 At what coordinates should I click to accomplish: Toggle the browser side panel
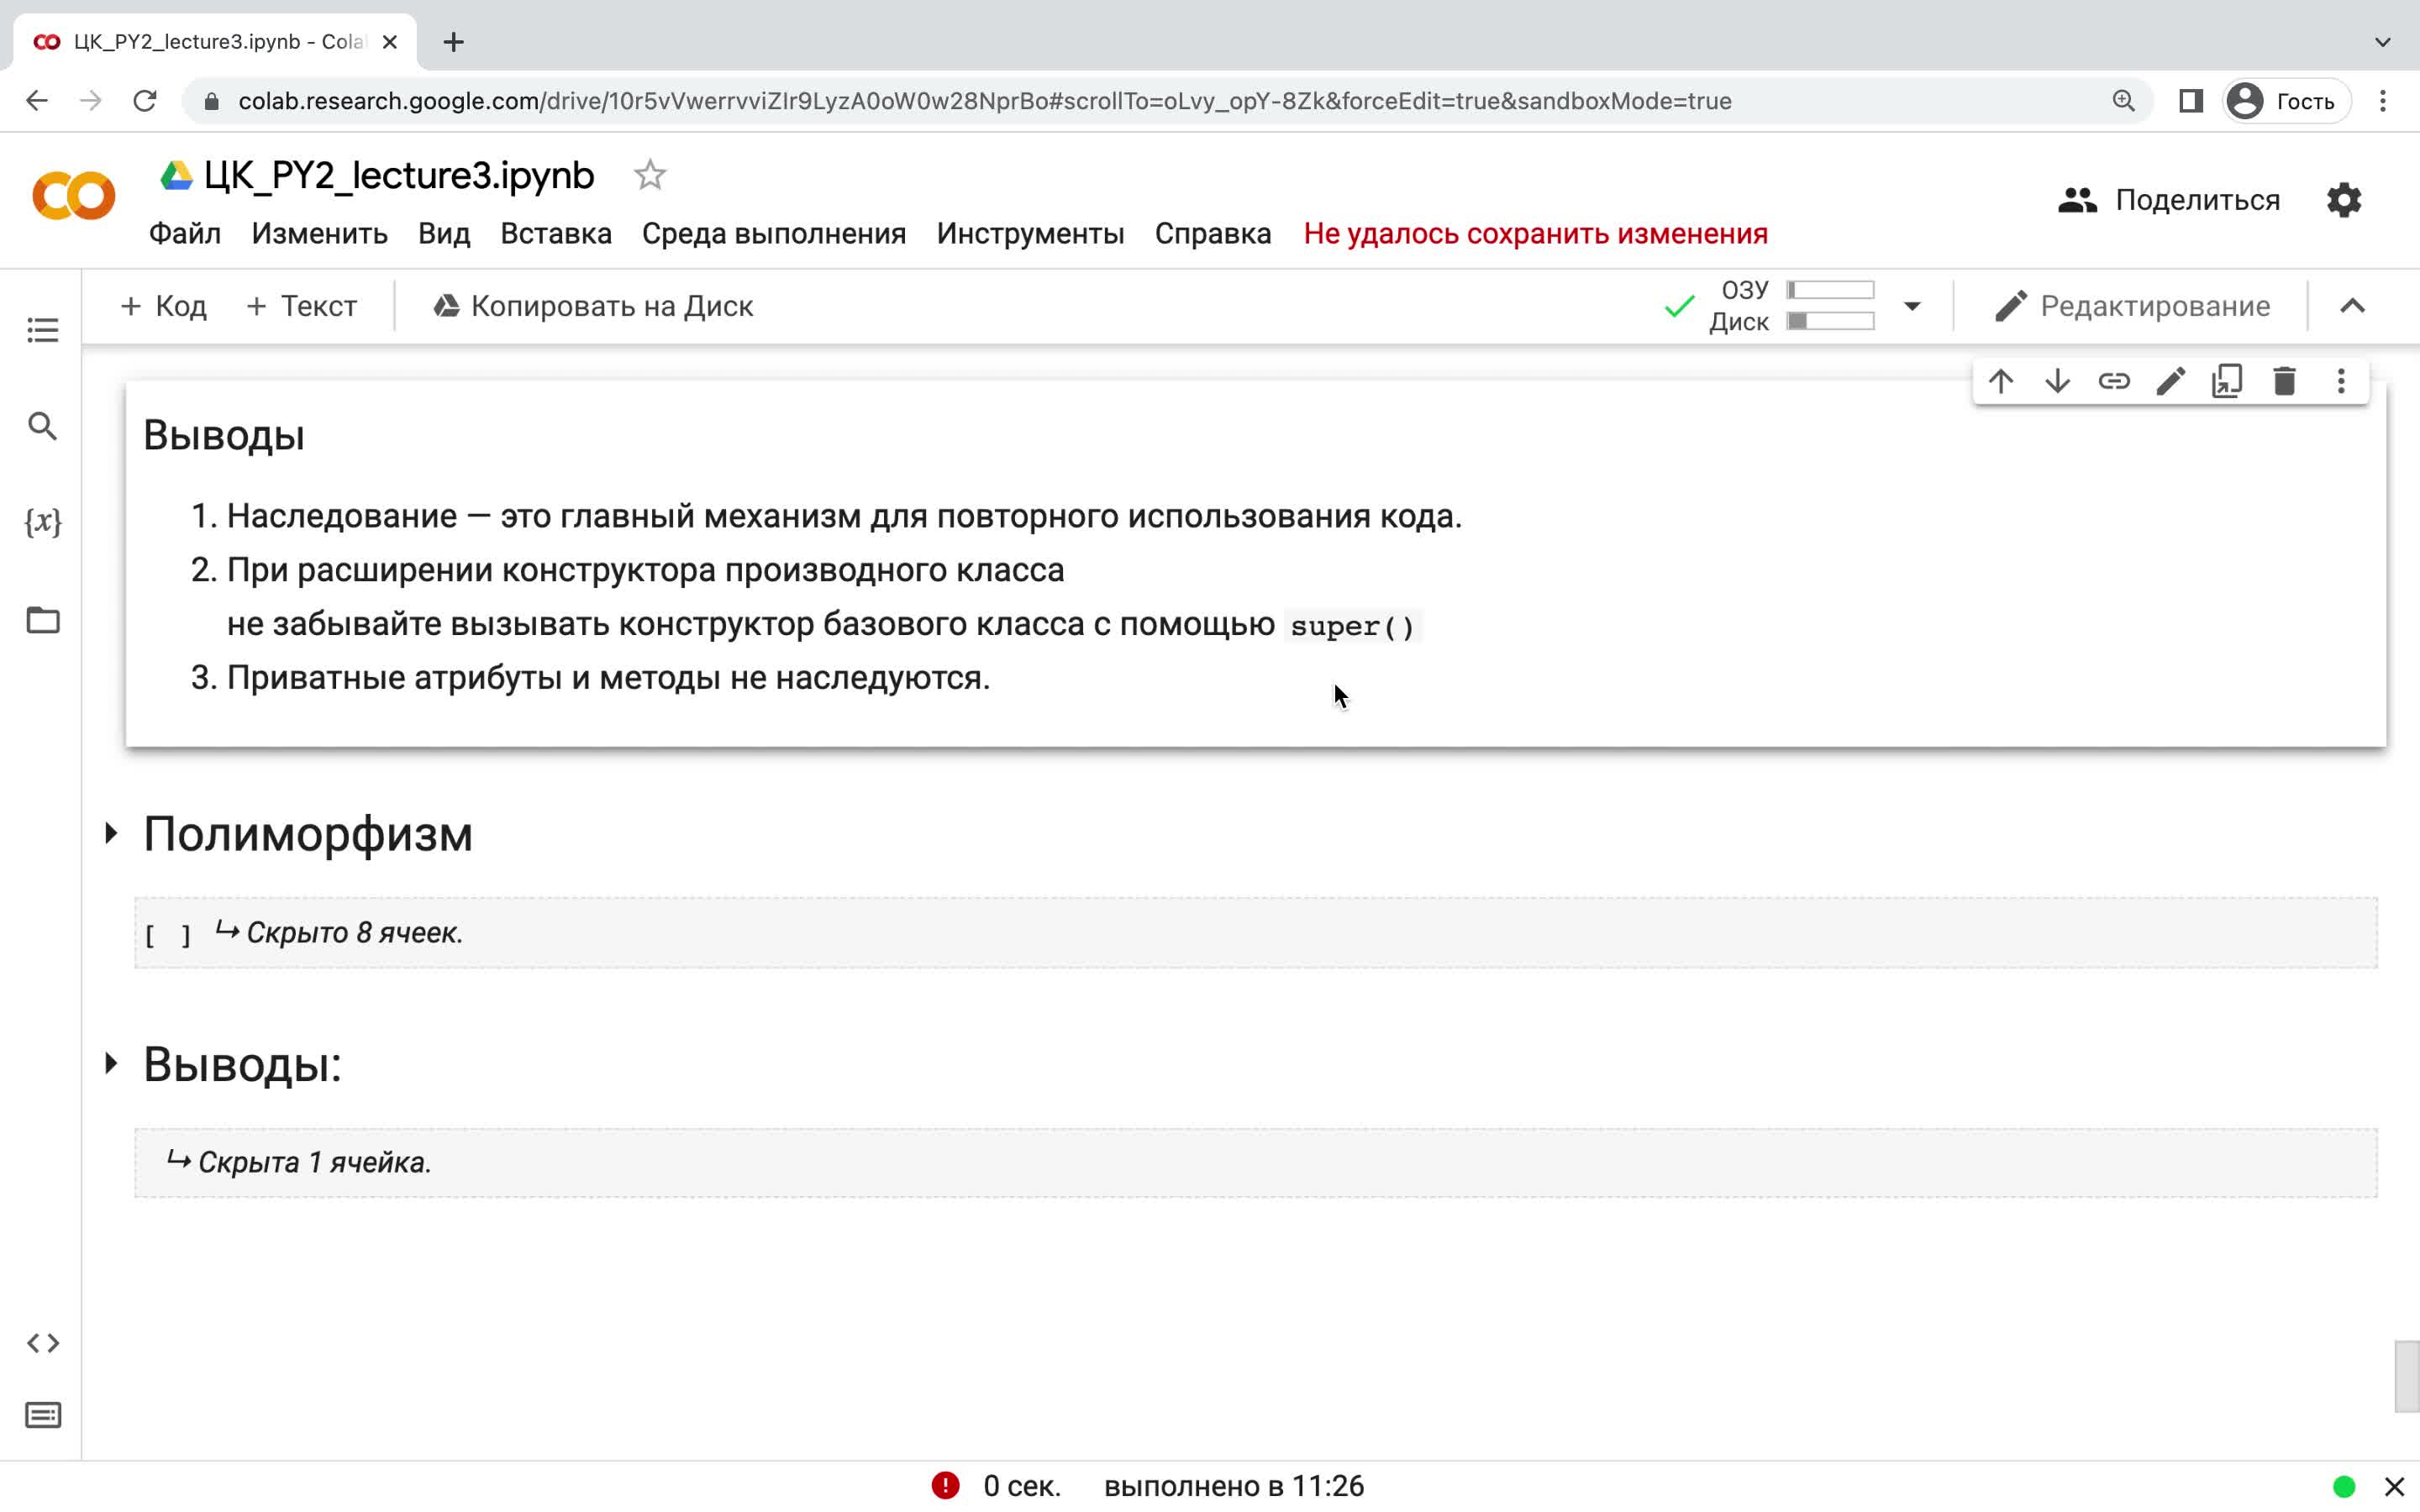2191,101
